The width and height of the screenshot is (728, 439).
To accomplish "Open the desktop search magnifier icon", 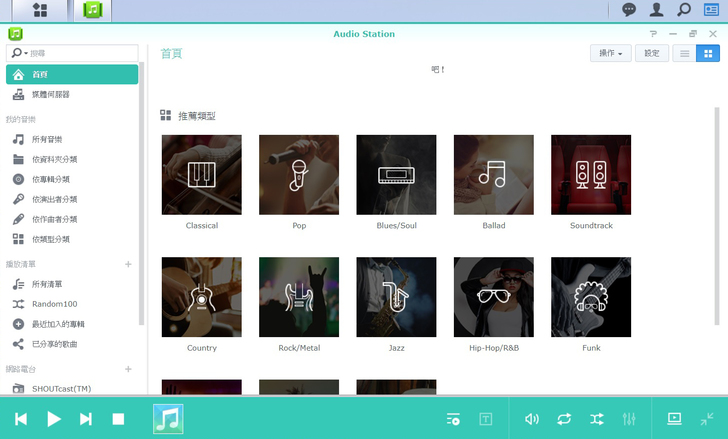I will point(684,10).
